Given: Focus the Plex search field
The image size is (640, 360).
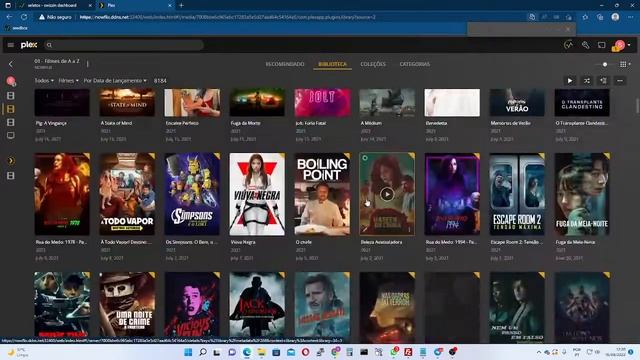Looking at the screenshot, I should (x=124, y=45).
